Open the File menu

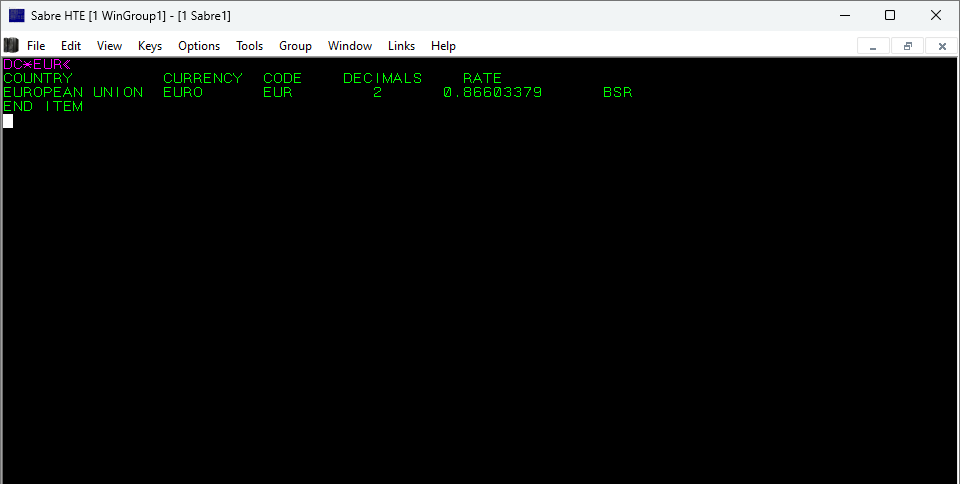point(36,46)
